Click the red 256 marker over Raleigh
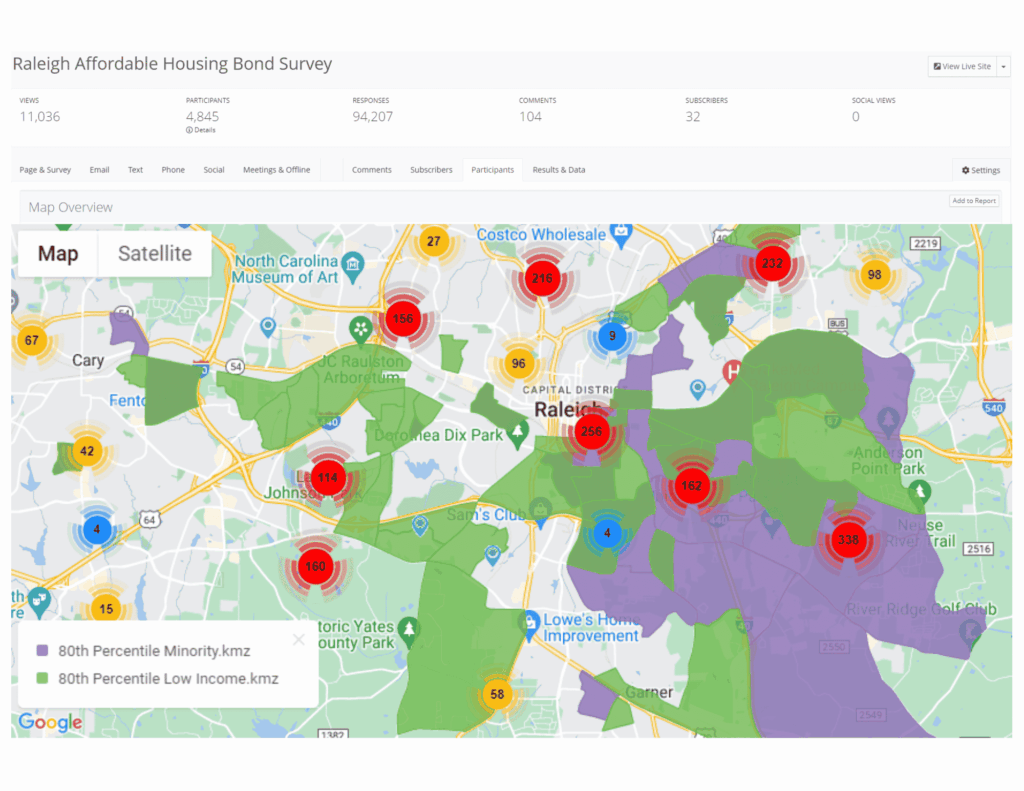Image resolution: width=1024 pixels, height=791 pixels. 591,431
